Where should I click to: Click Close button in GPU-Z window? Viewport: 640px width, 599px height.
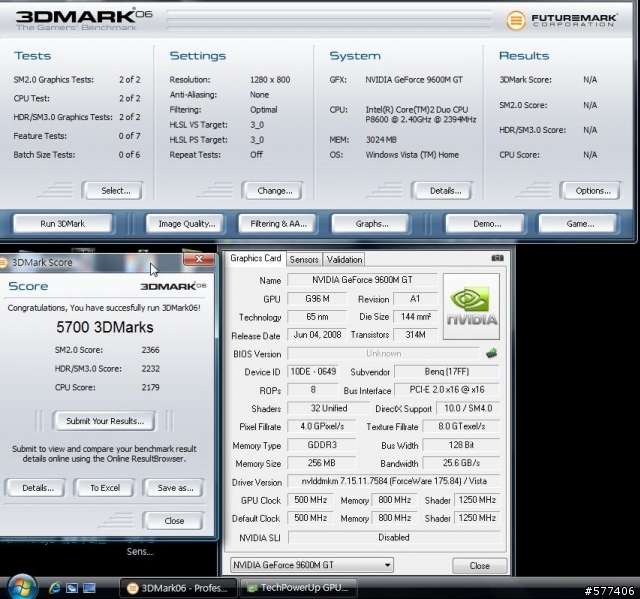480,566
